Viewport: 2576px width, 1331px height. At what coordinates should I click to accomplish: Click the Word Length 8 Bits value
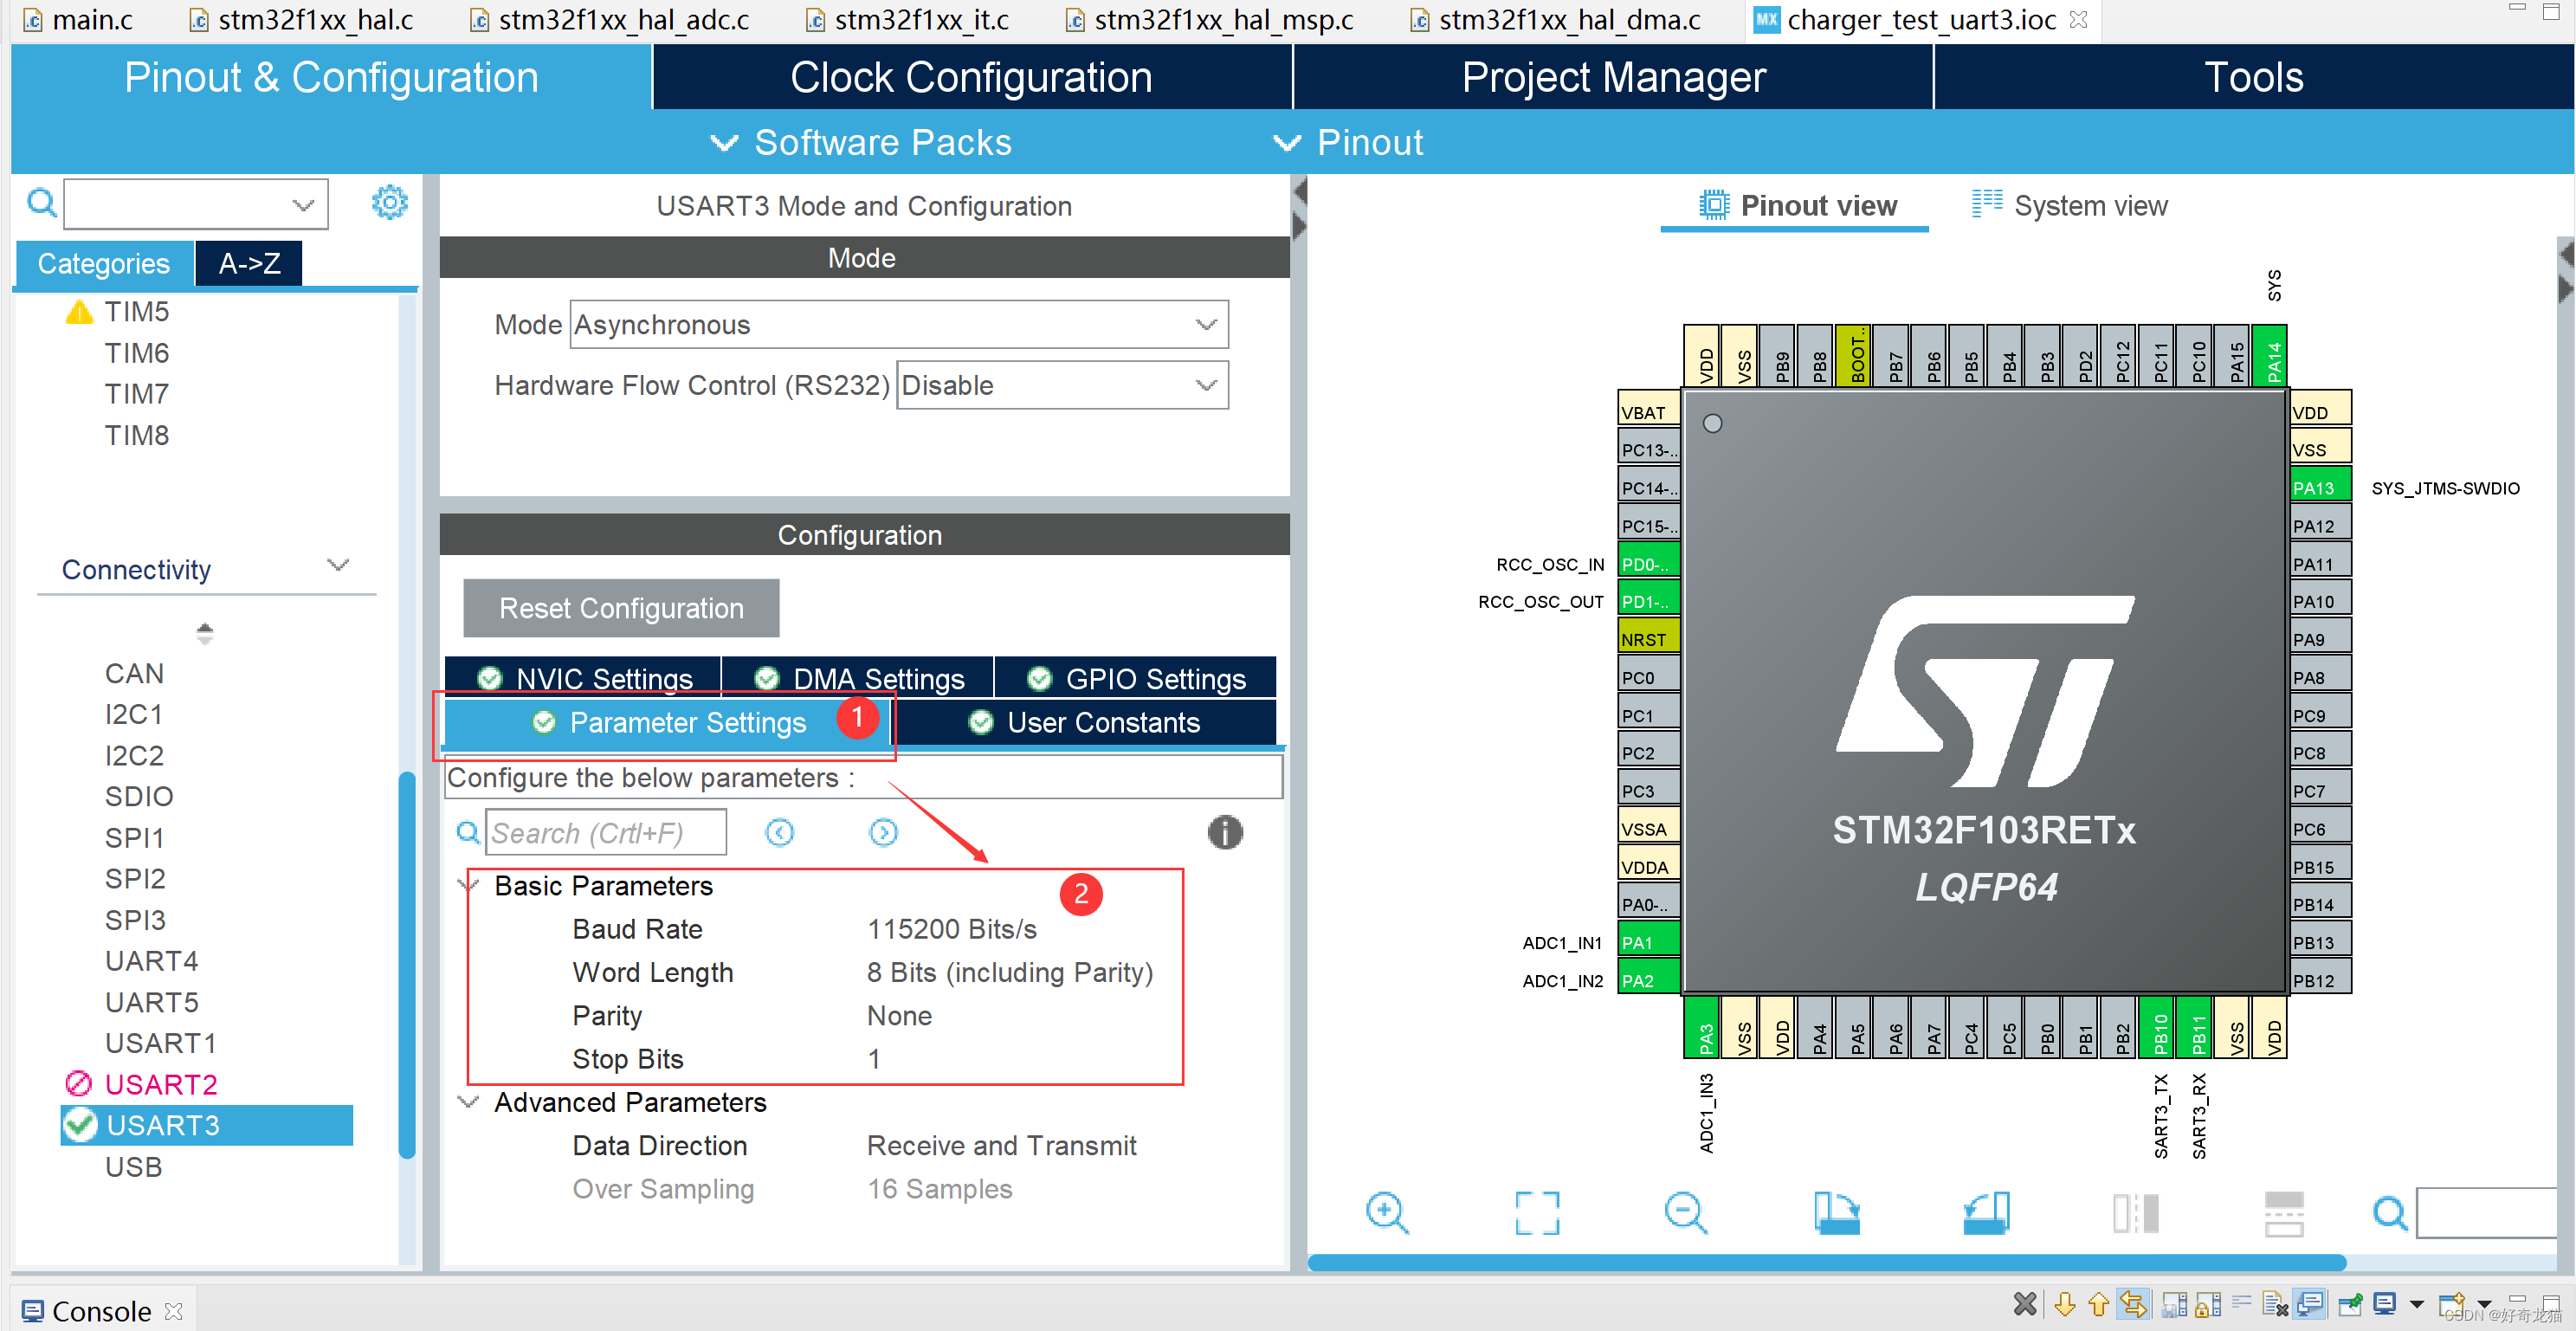[1009, 972]
